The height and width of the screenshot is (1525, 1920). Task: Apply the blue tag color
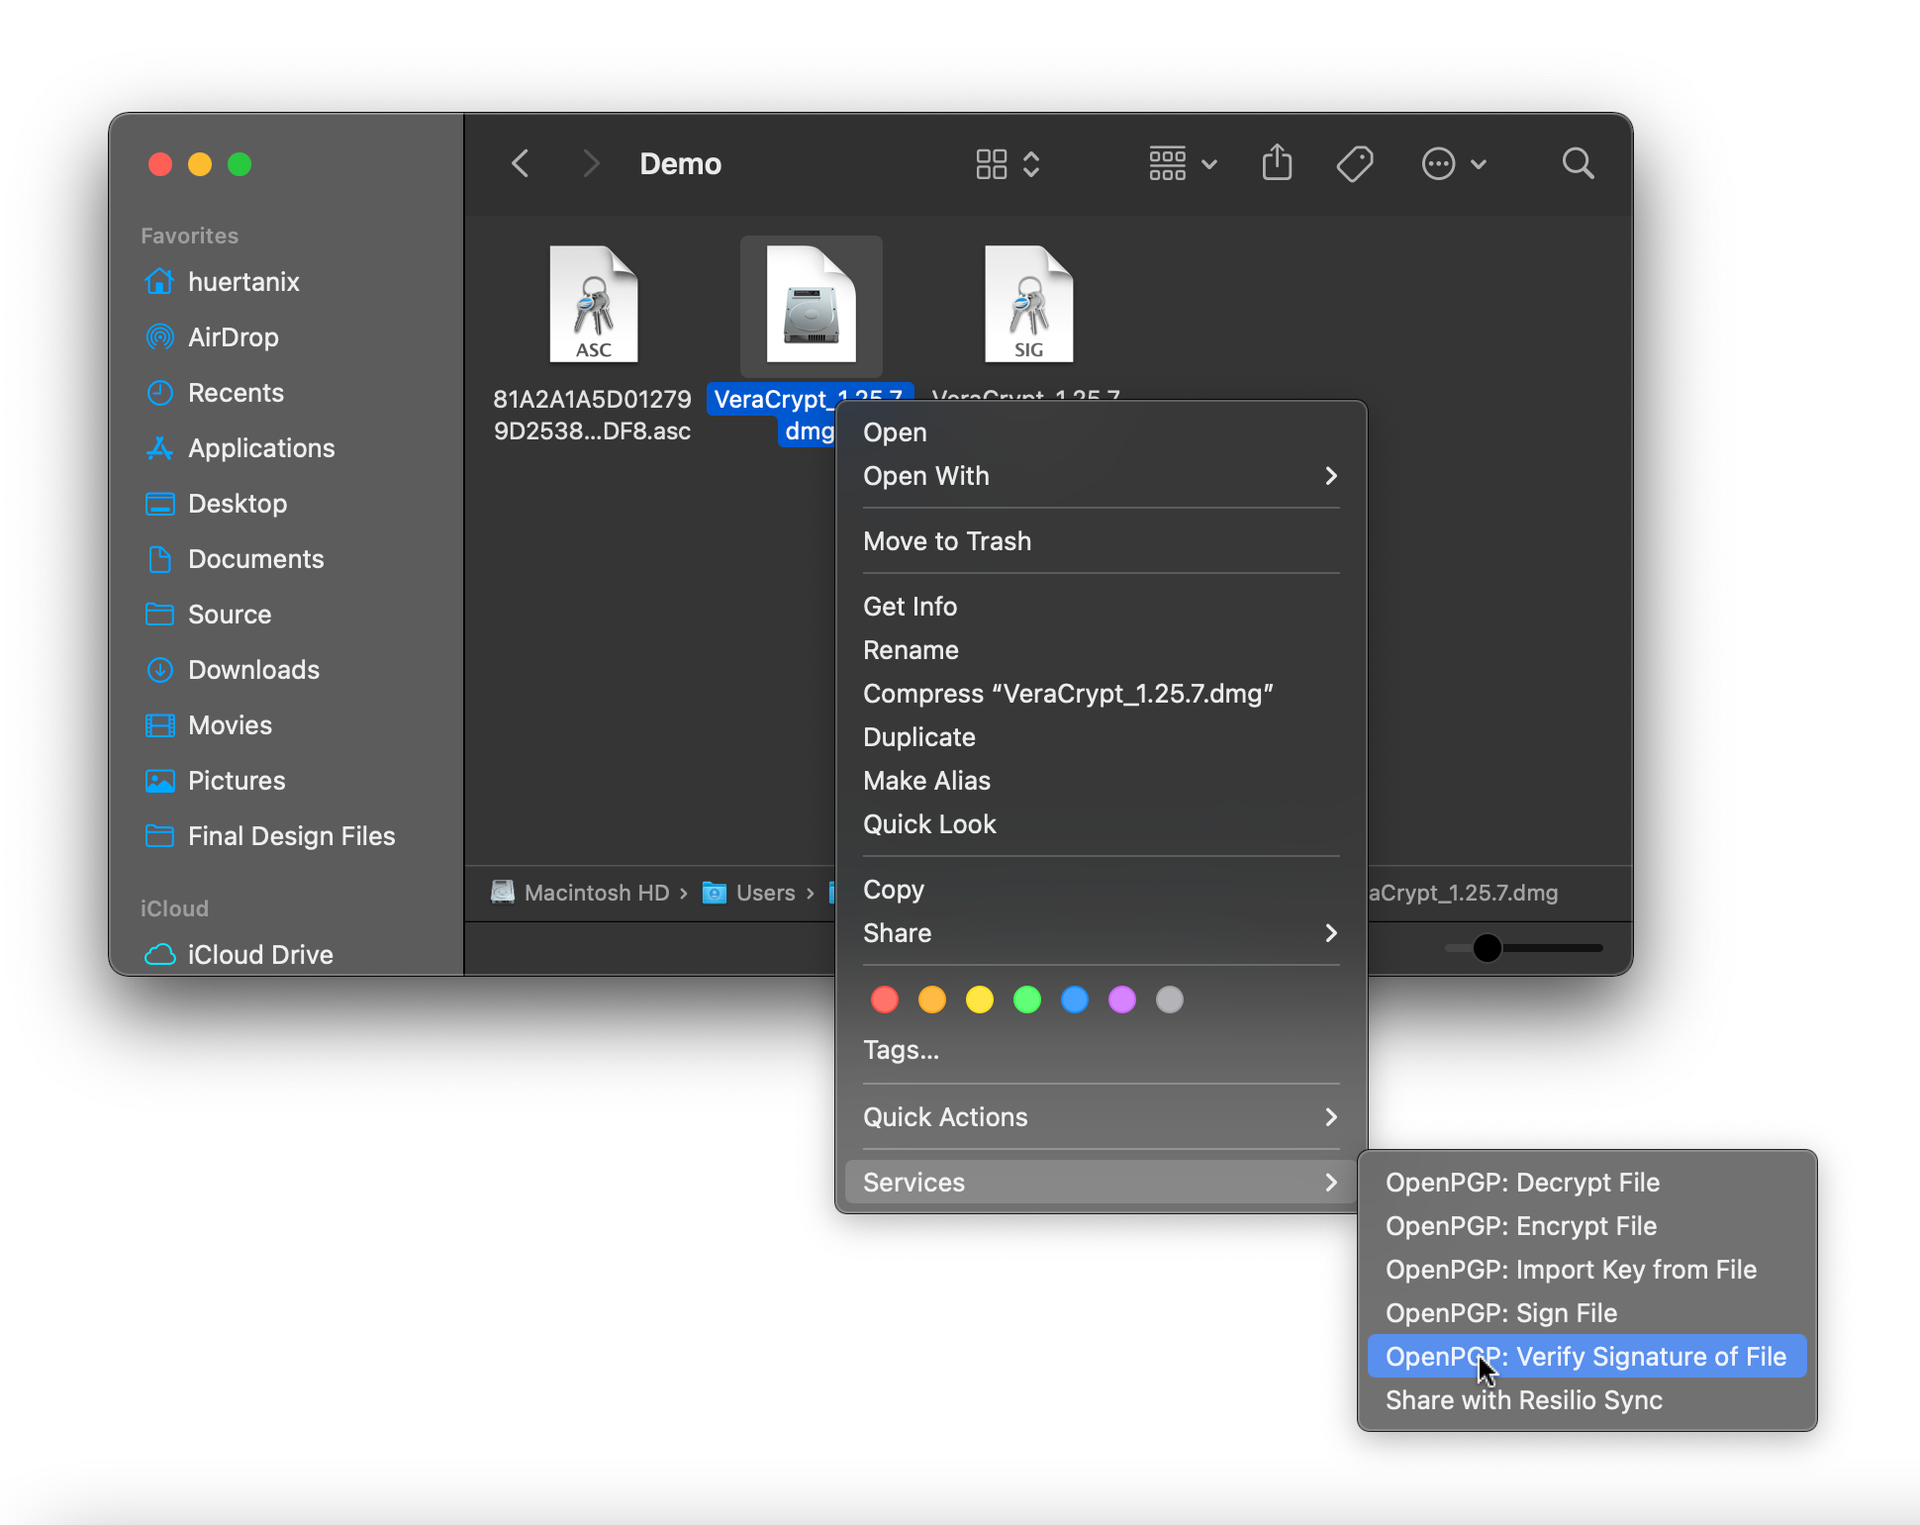click(x=1074, y=999)
